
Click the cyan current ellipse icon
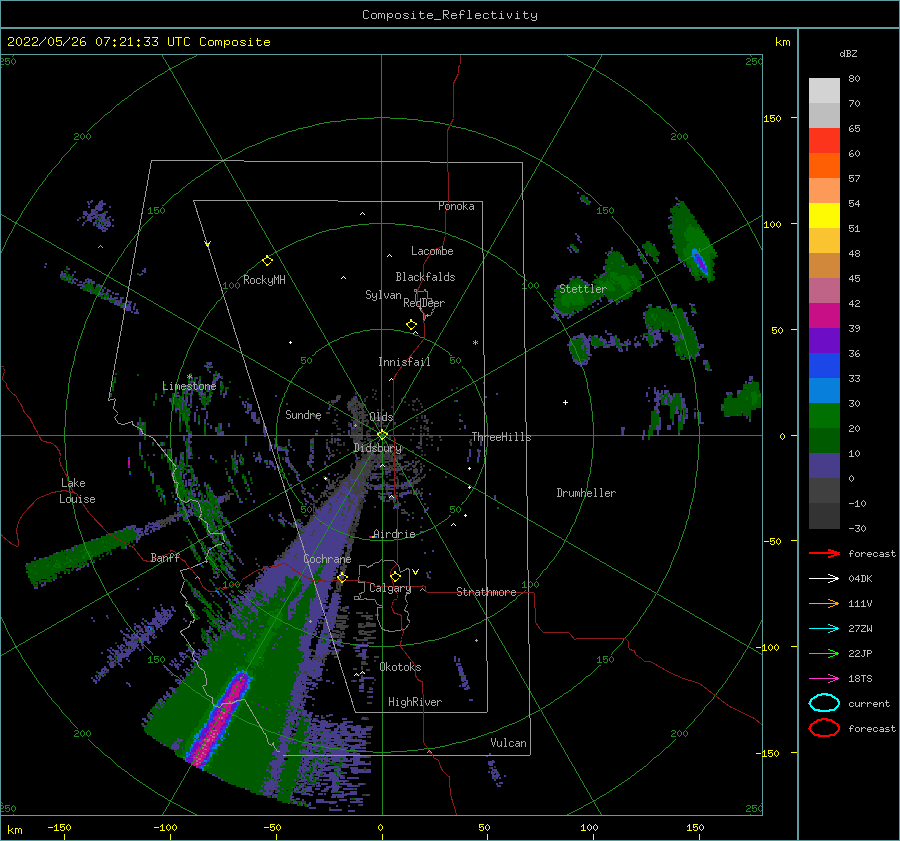point(824,703)
